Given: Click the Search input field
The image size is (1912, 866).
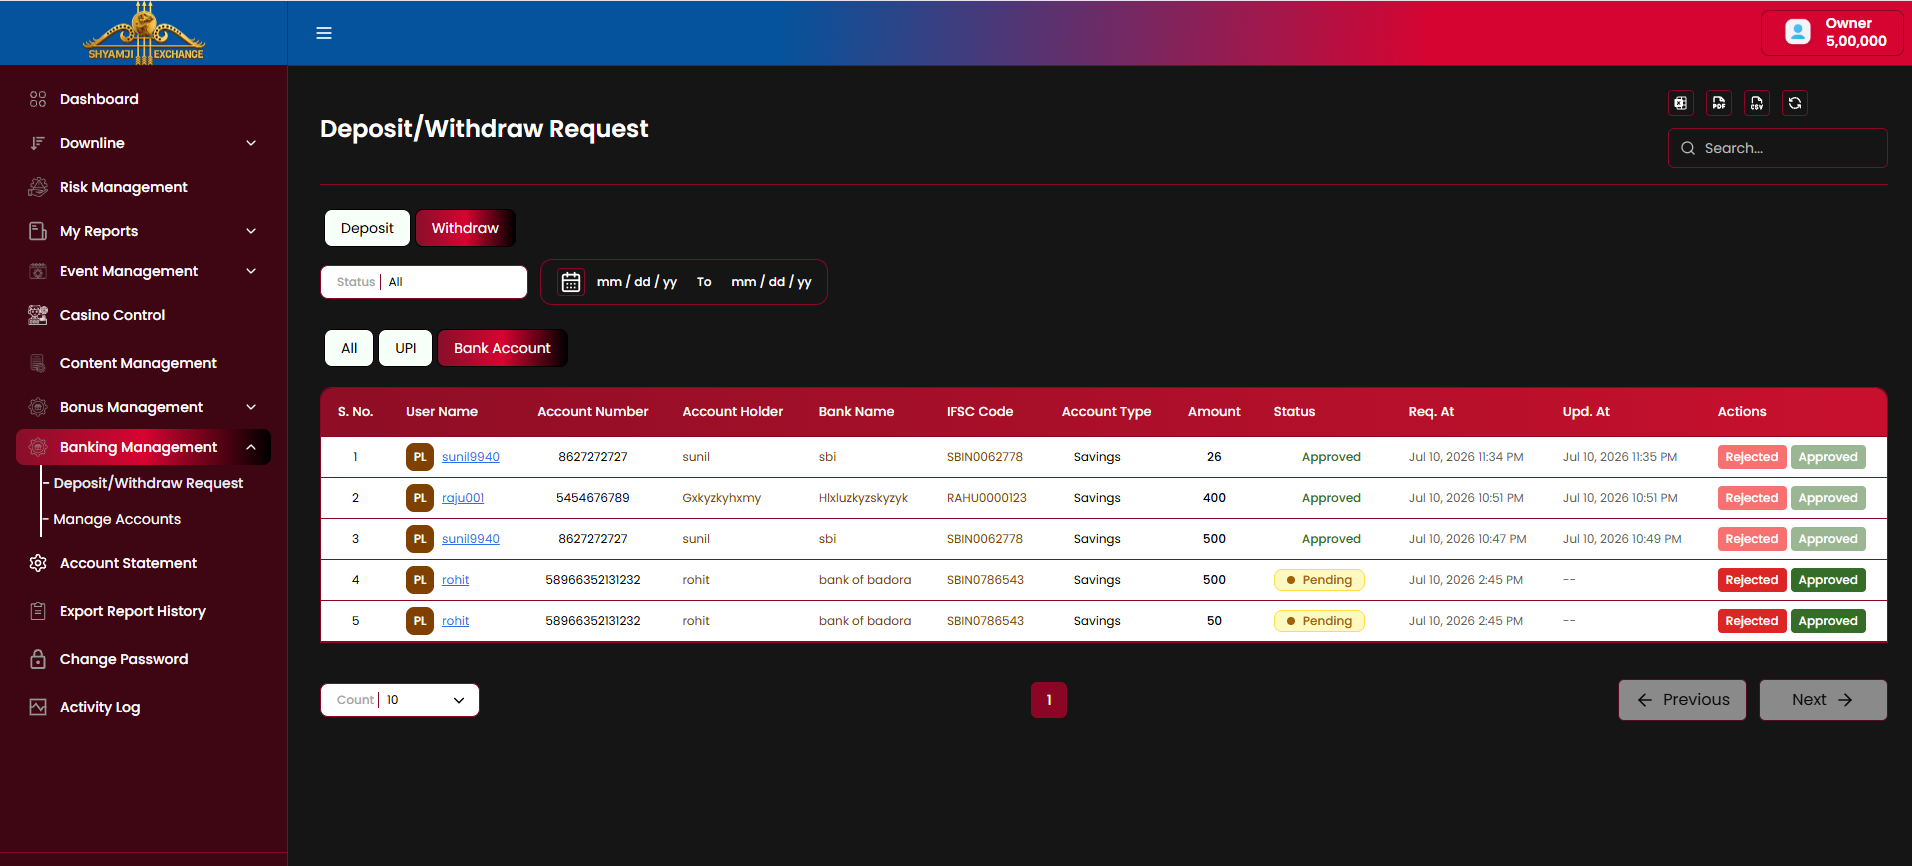Looking at the screenshot, I should (x=1778, y=148).
